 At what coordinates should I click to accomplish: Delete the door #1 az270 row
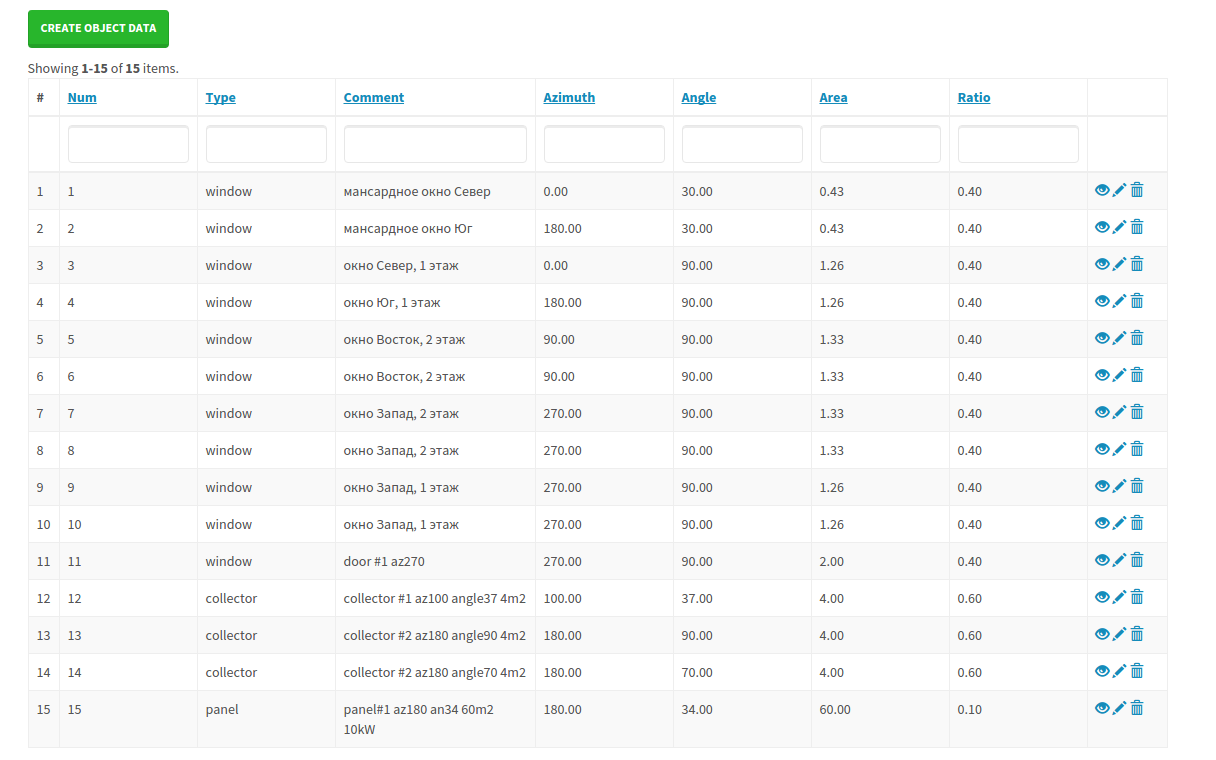click(1137, 560)
